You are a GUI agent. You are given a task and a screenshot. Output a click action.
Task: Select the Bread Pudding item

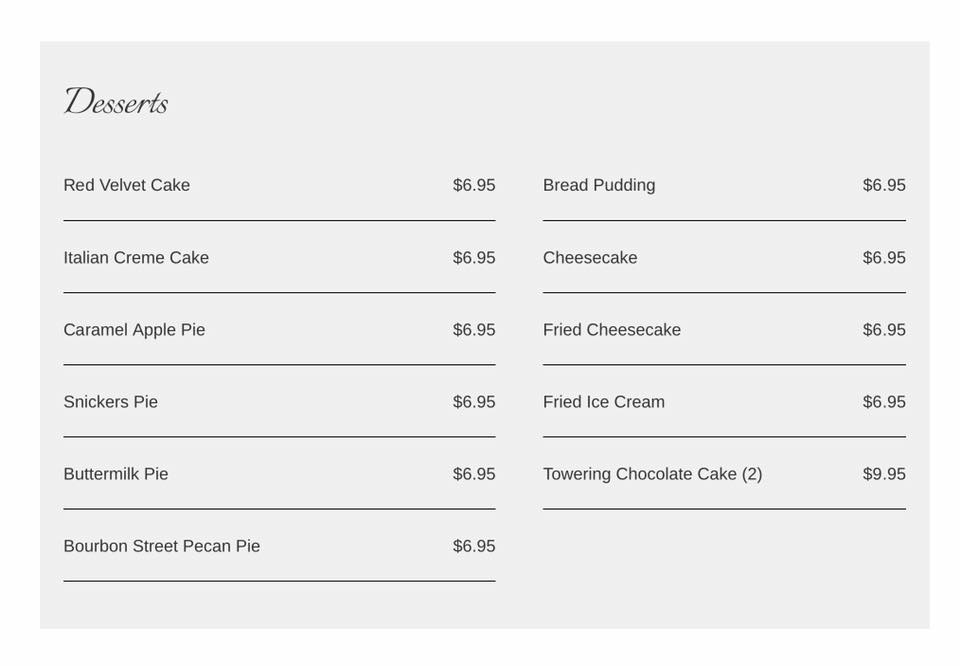coord(599,185)
